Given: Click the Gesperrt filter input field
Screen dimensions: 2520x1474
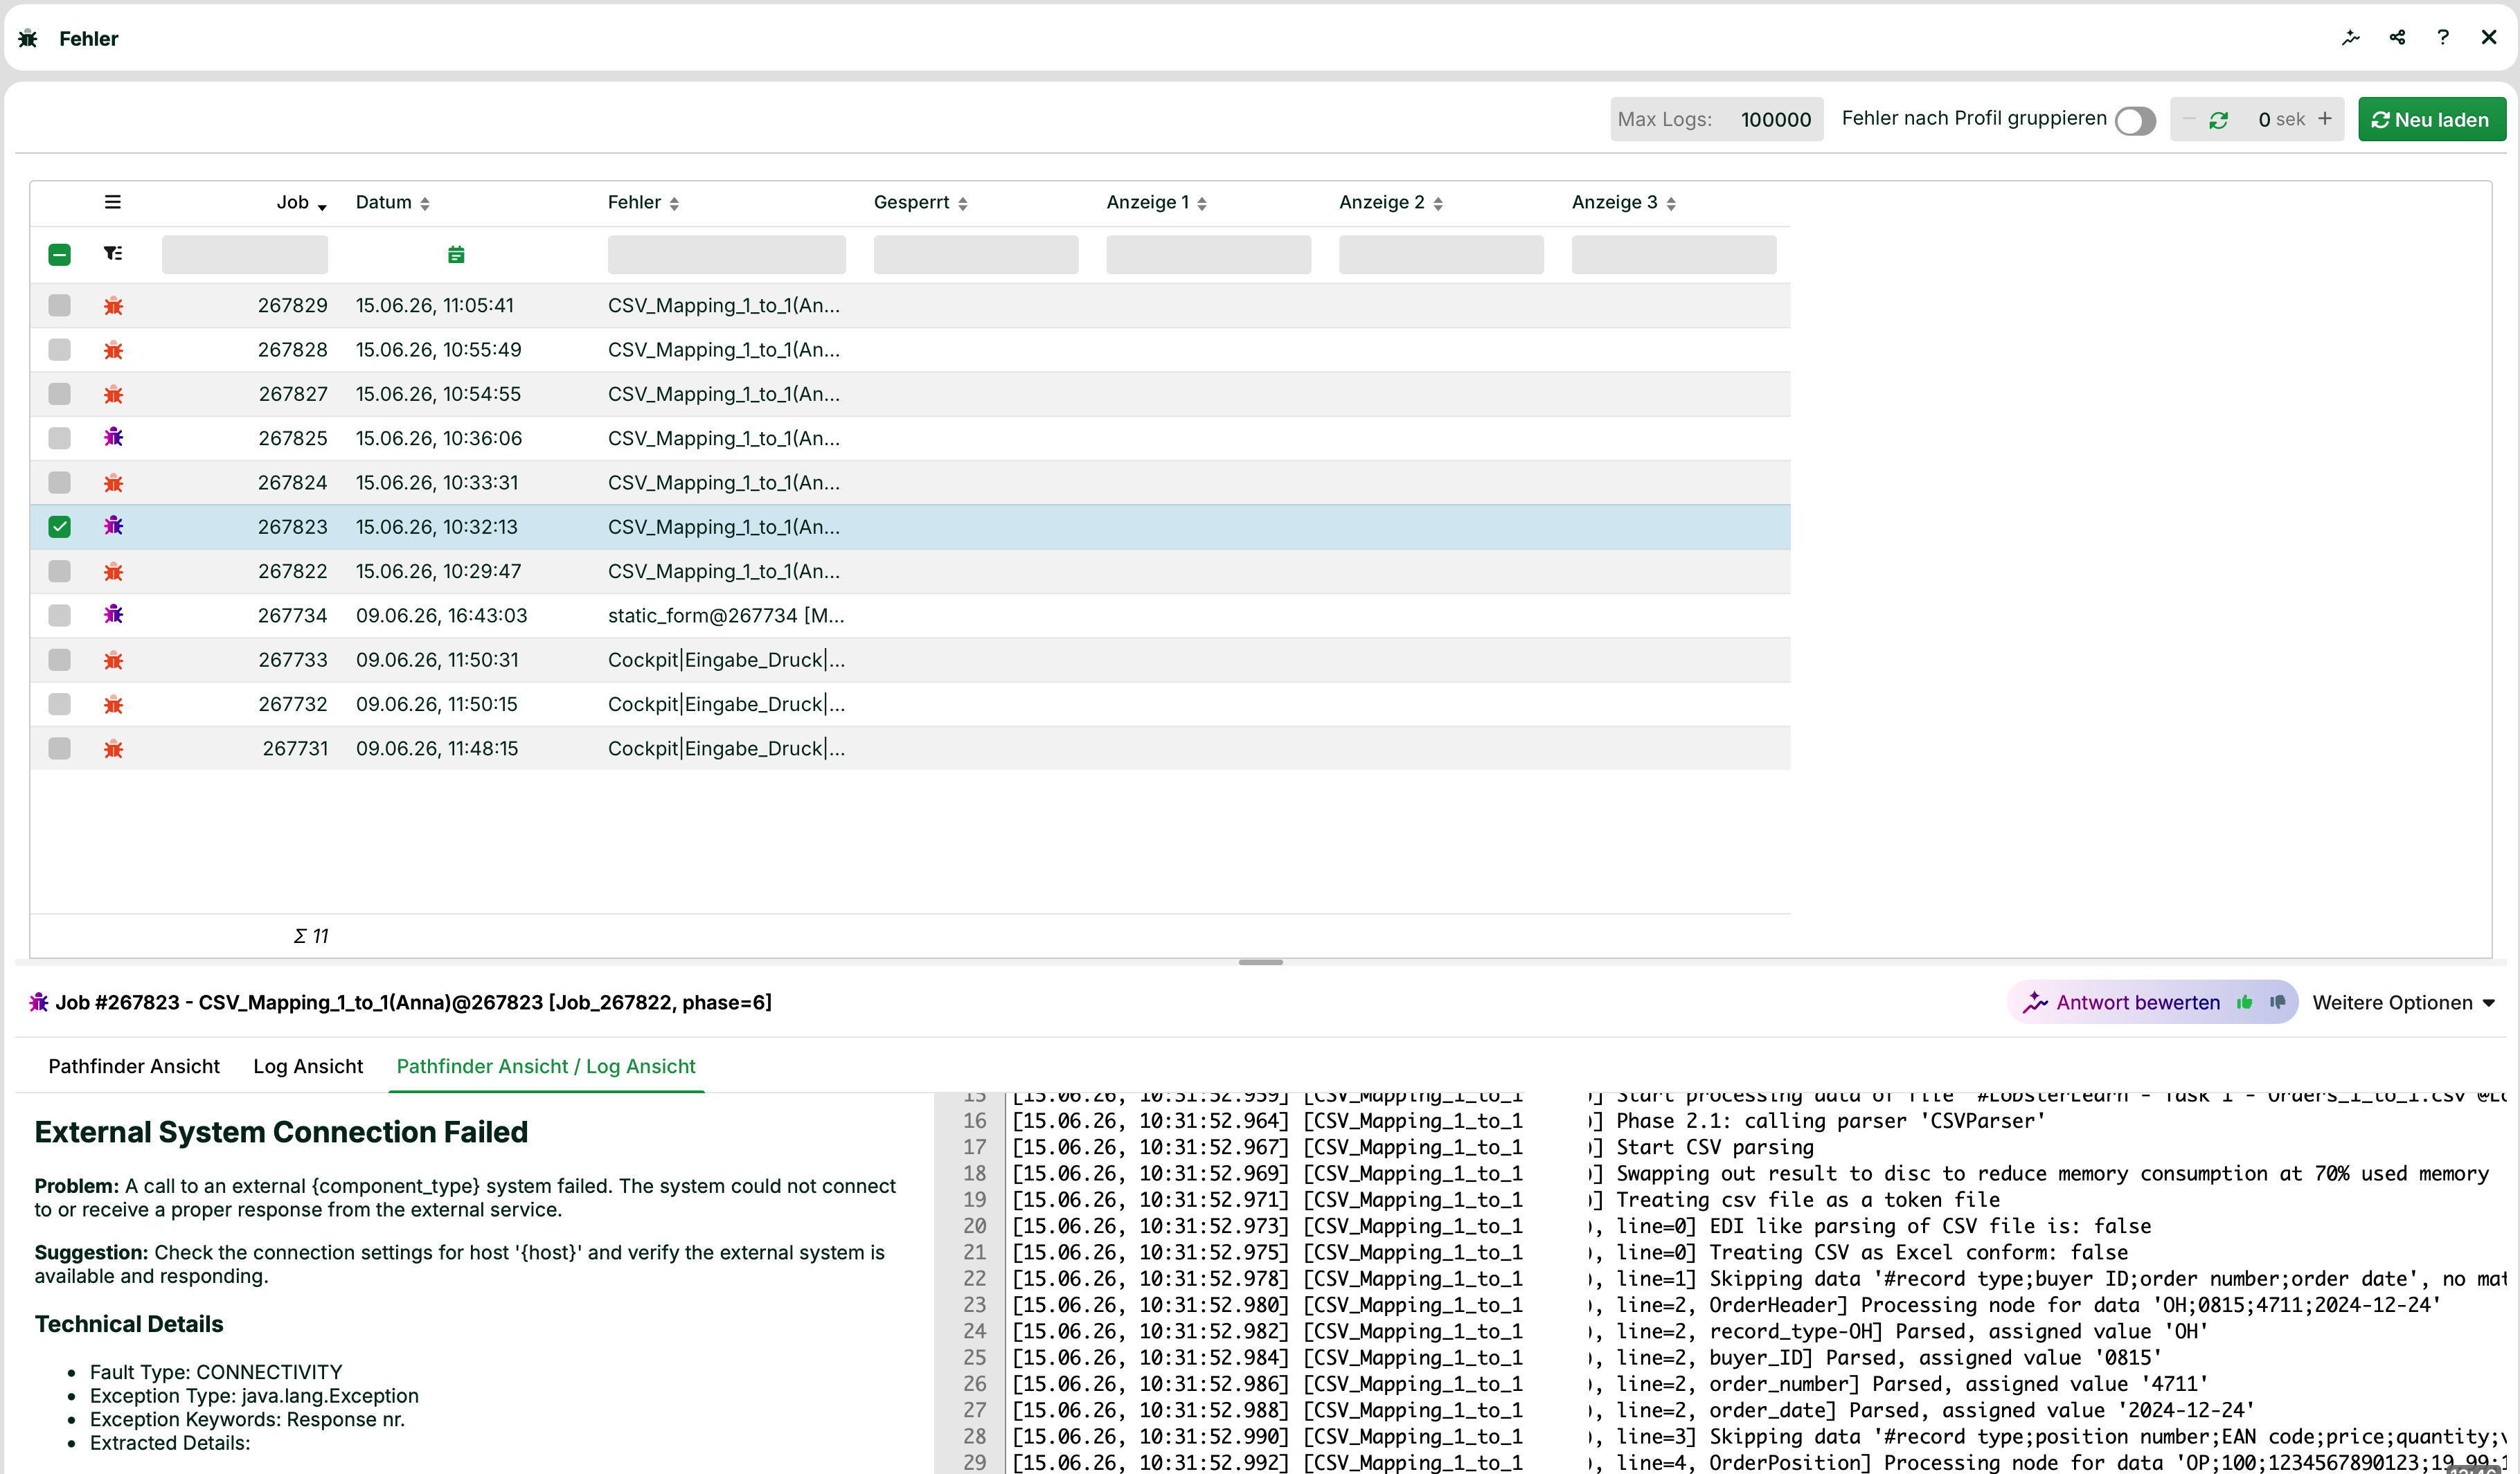Looking at the screenshot, I should pos(976,255).
